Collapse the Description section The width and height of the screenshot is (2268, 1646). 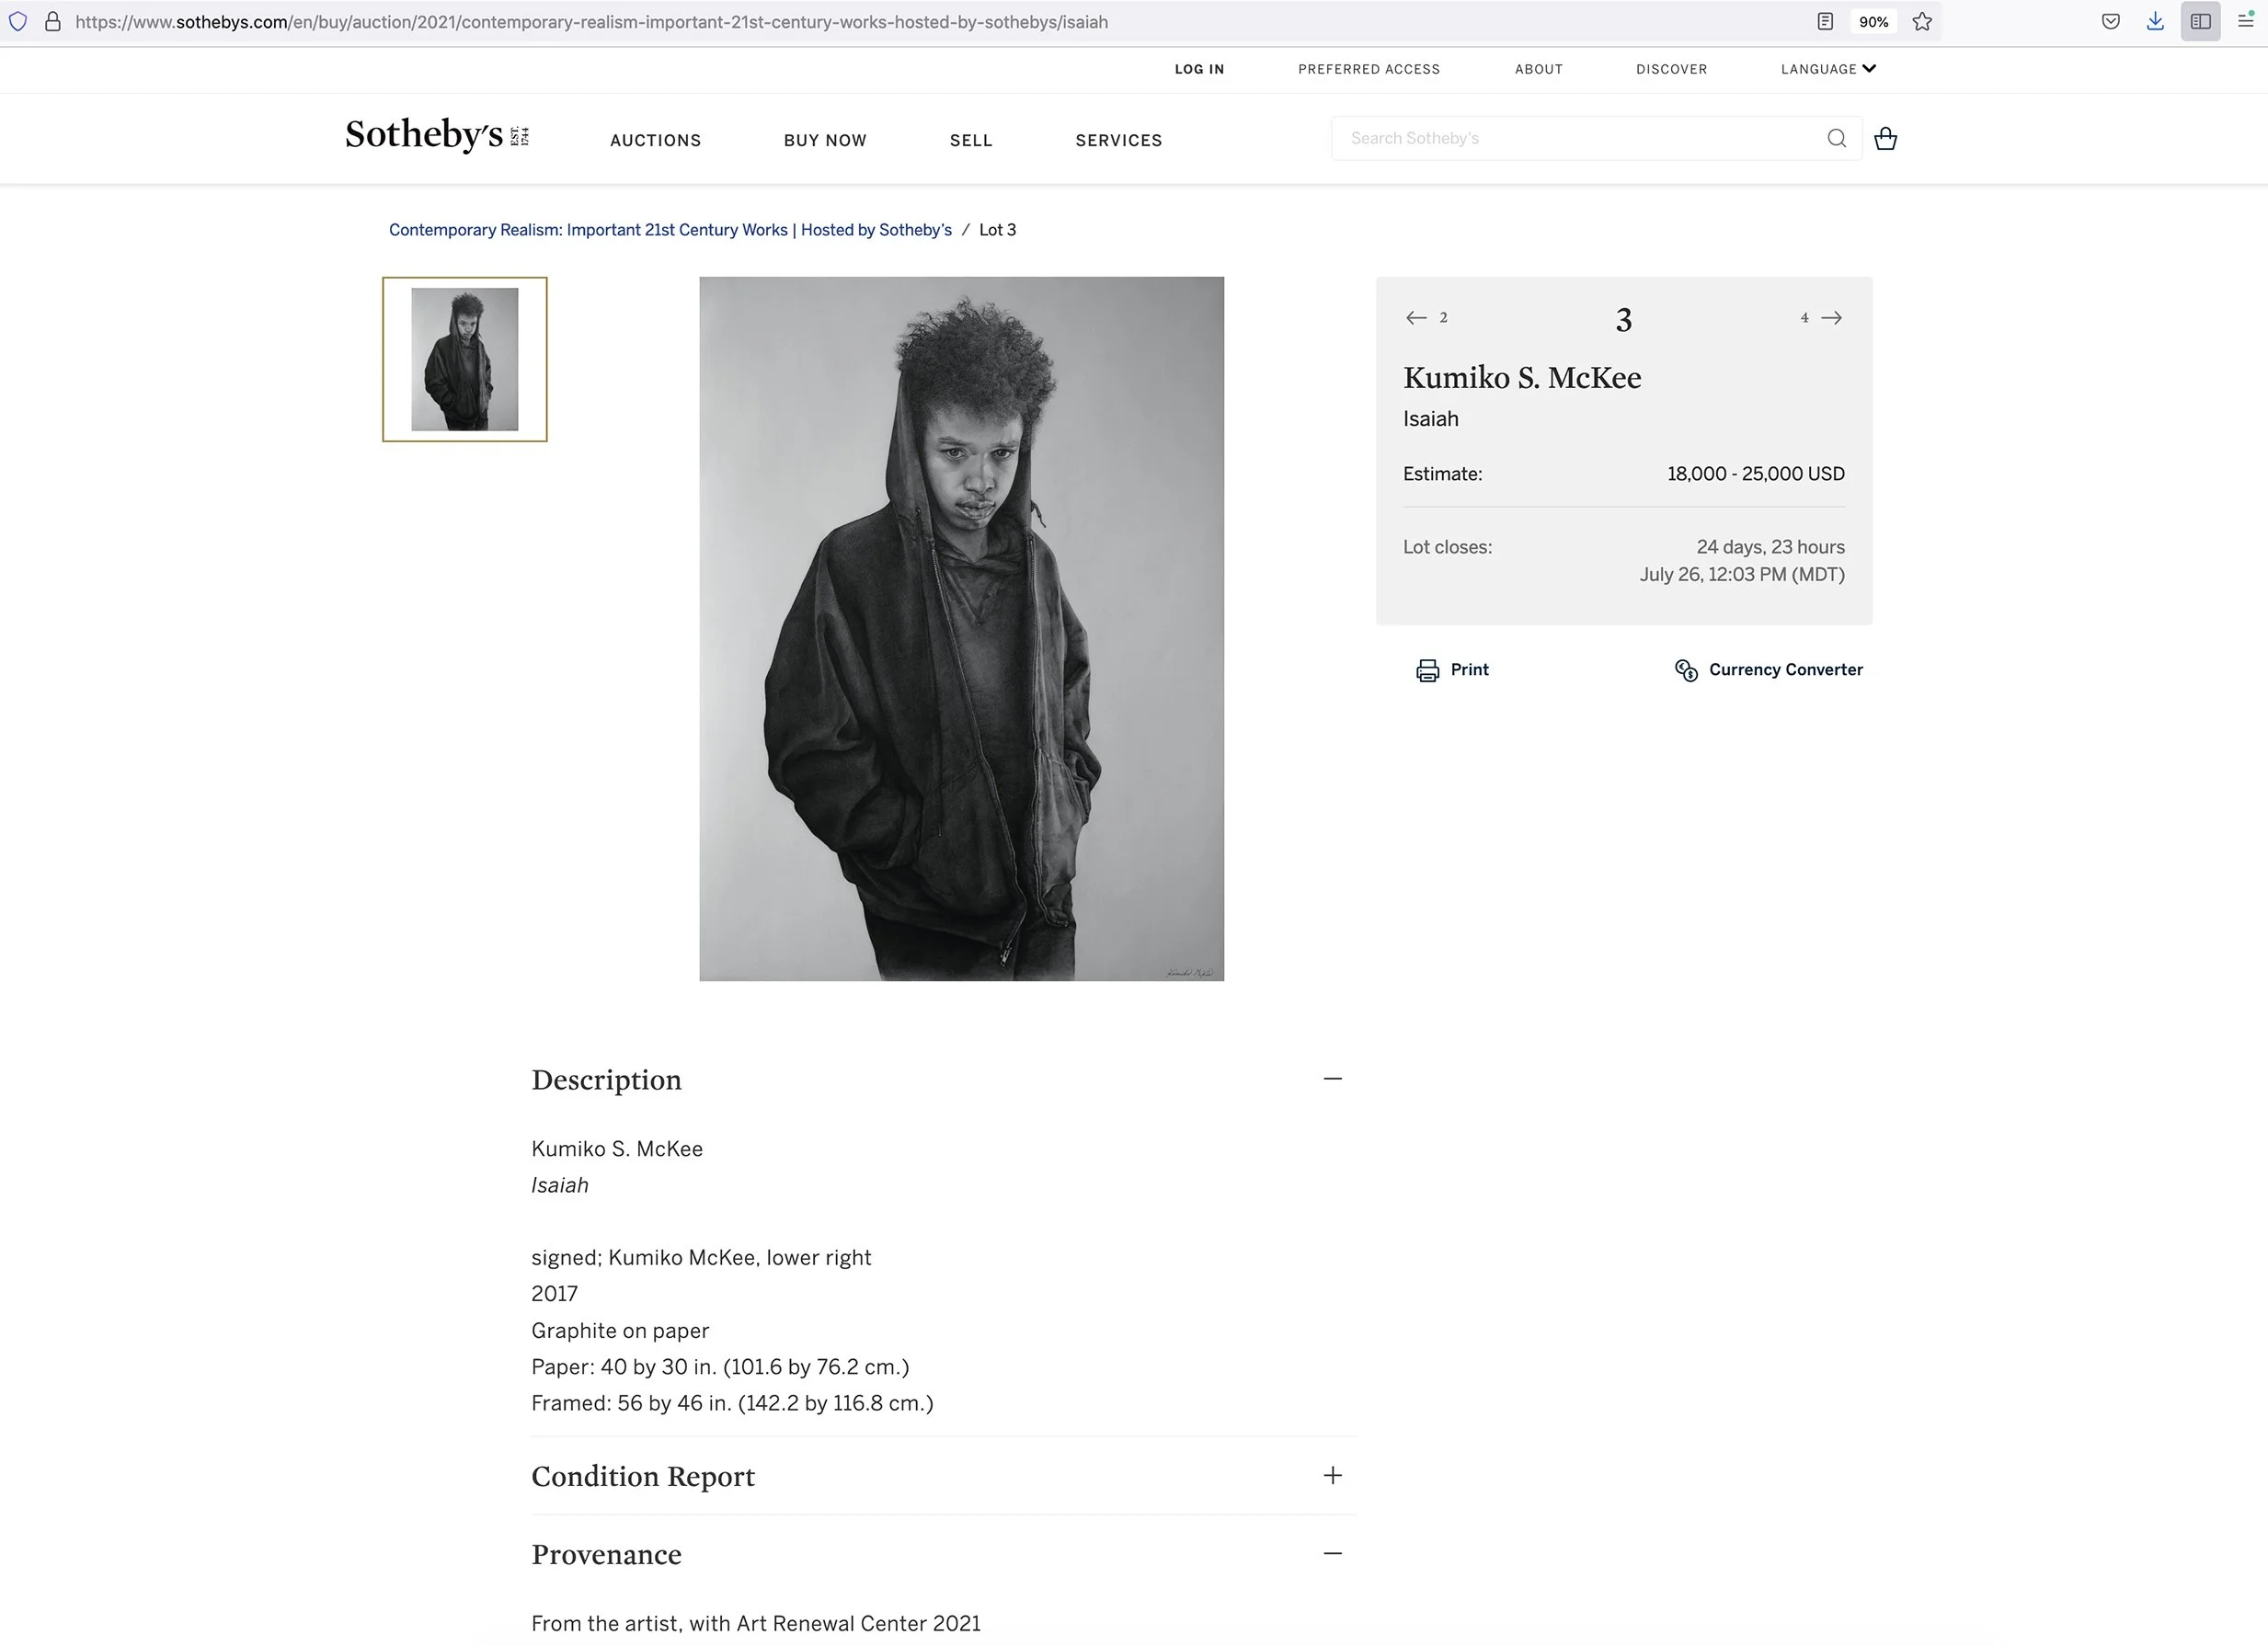click(1332, 1078)
